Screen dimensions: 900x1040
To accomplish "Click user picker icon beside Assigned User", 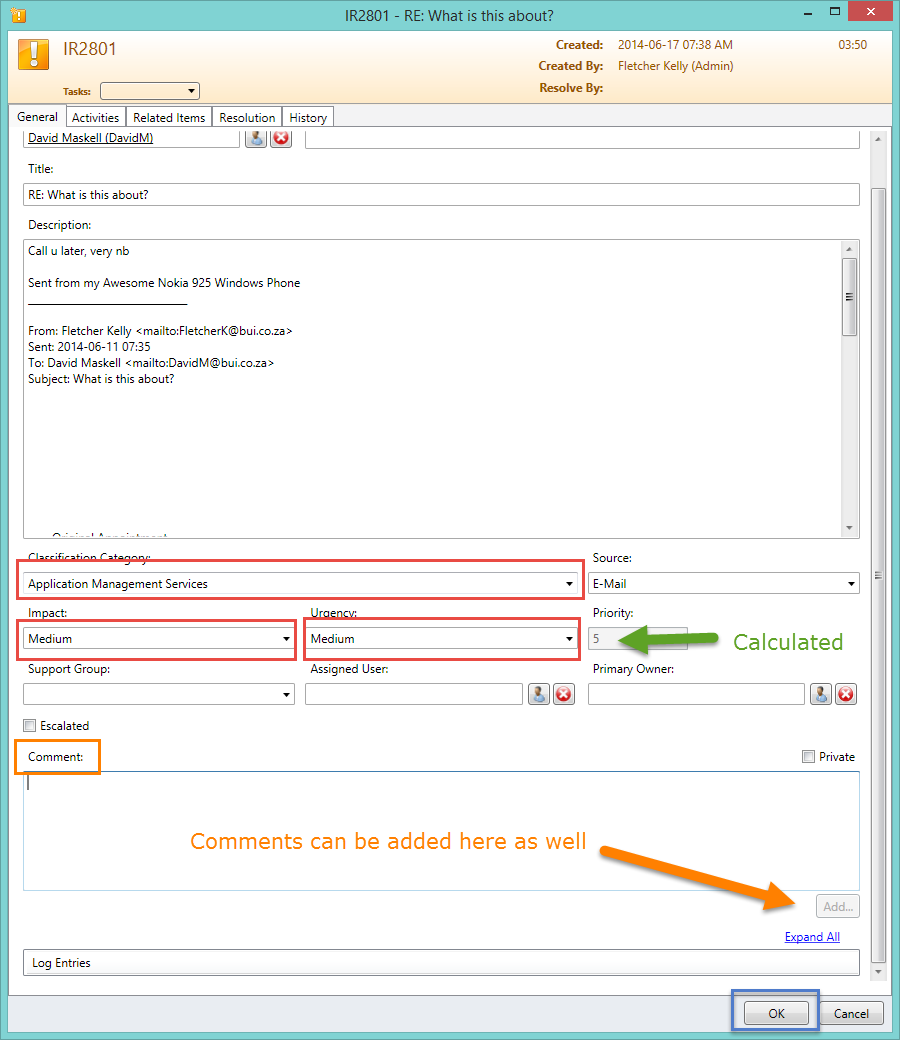I will point(539,694).
